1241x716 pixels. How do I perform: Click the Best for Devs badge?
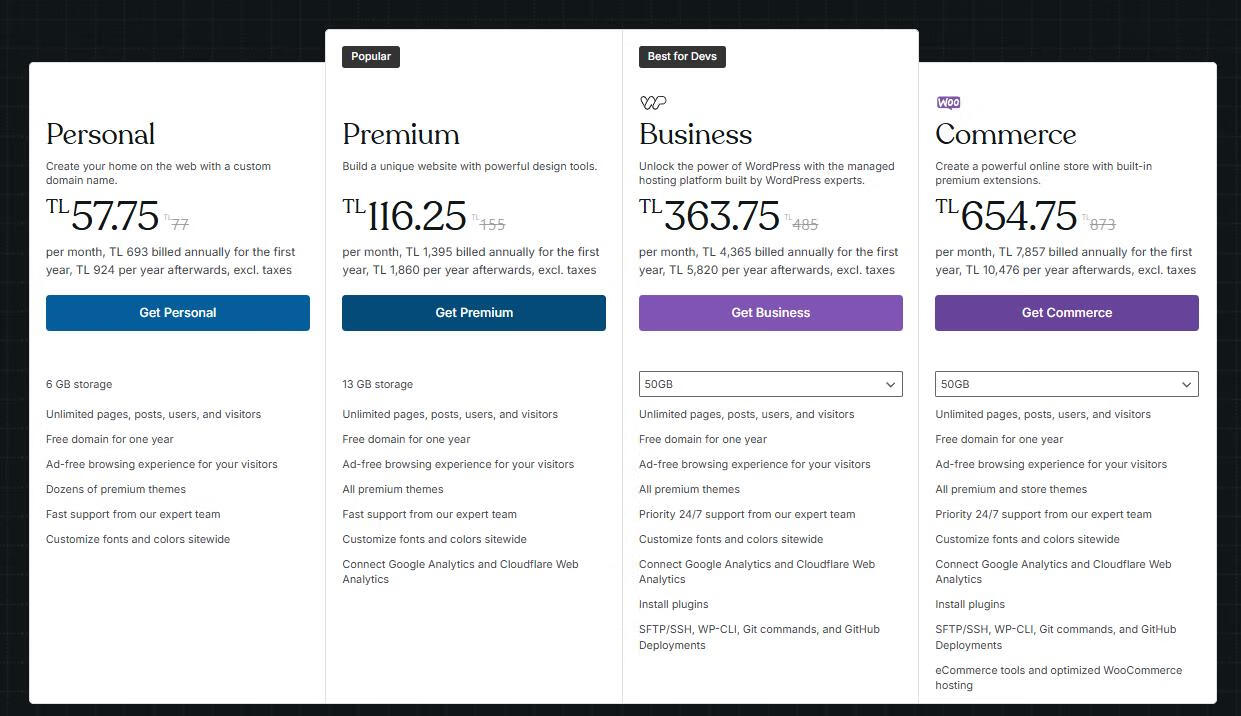(682, 57)
